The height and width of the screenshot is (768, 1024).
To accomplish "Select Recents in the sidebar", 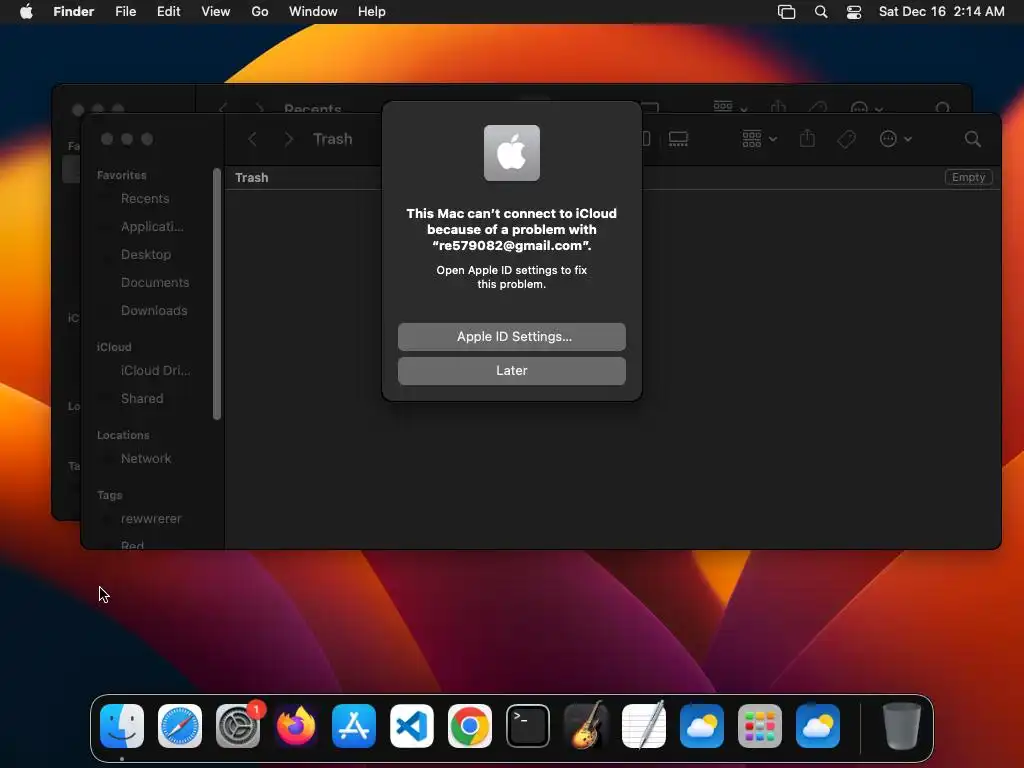I will [x=145, y=199].
